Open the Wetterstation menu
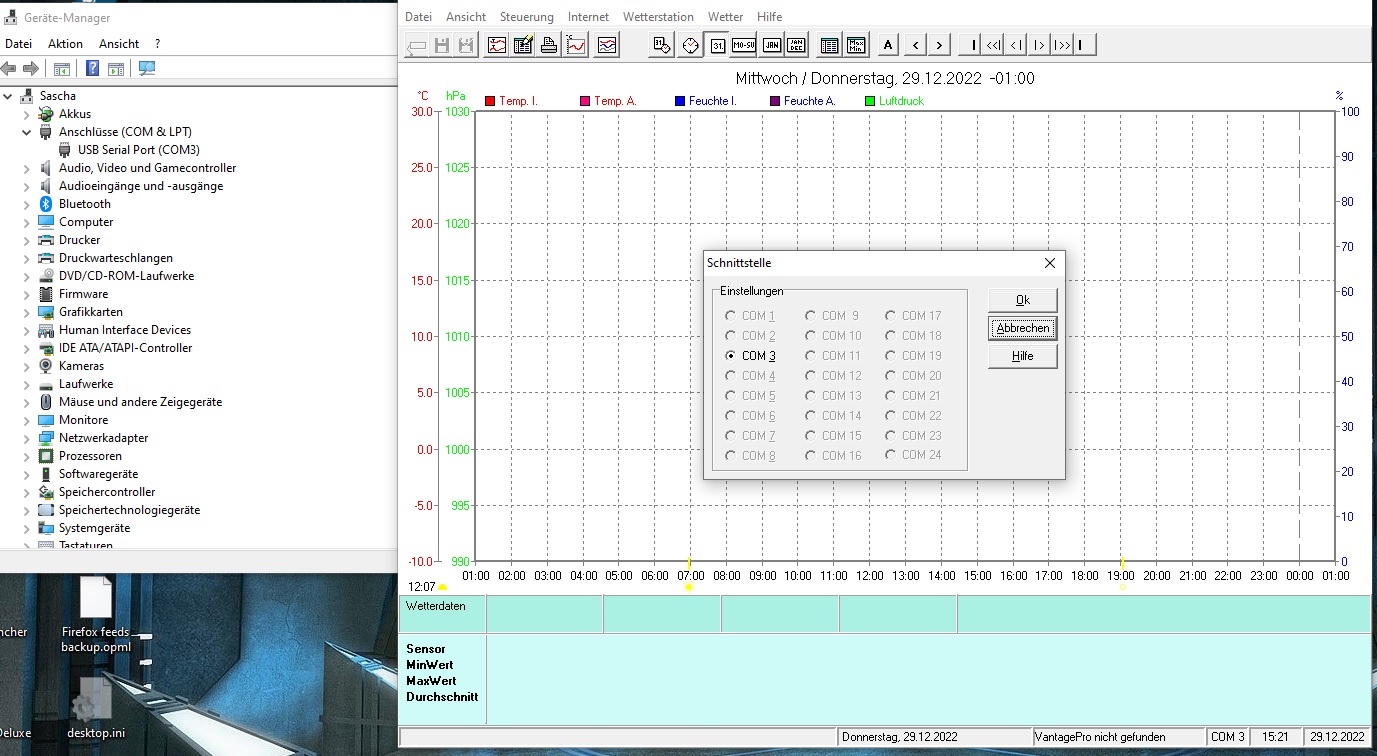This screenshot has height=756, width=1377. [657, 17]
